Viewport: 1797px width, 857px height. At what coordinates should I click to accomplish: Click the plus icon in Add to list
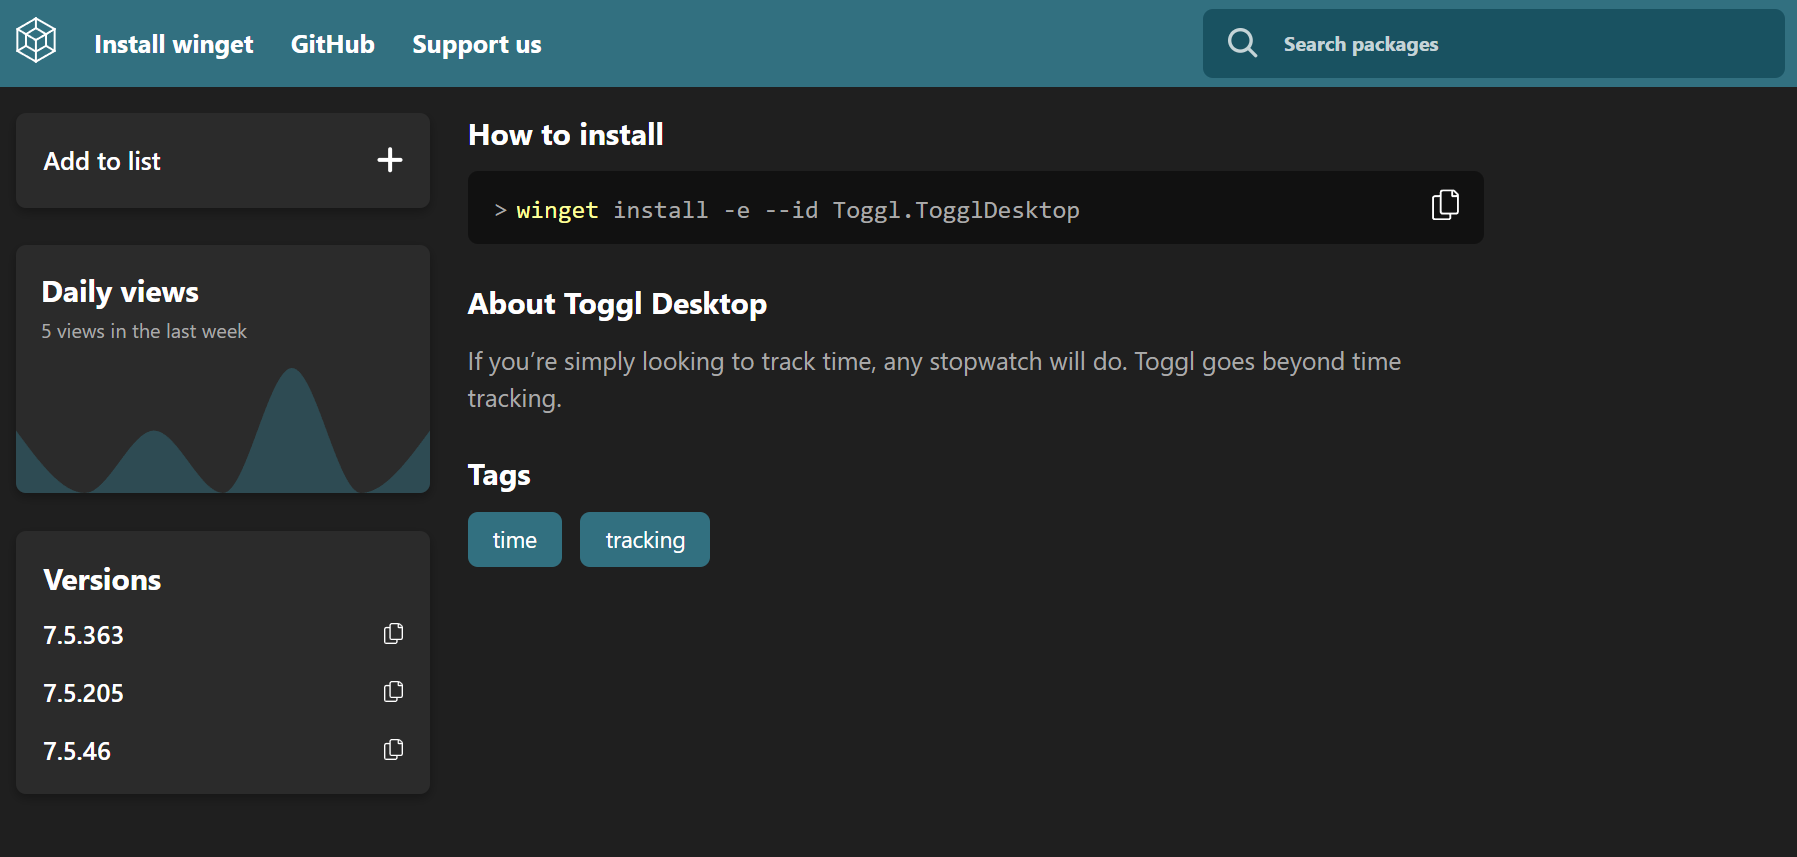tap(390, 160)
